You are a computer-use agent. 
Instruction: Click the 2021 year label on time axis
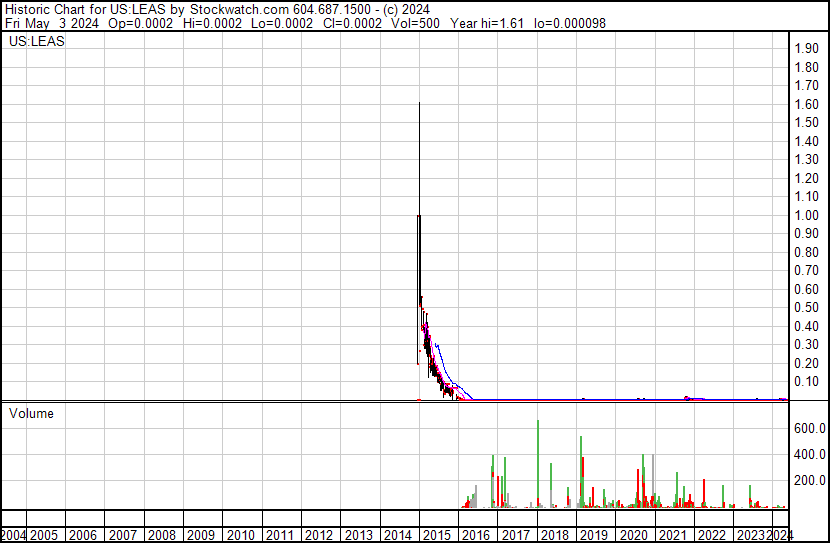pos(673,535)
